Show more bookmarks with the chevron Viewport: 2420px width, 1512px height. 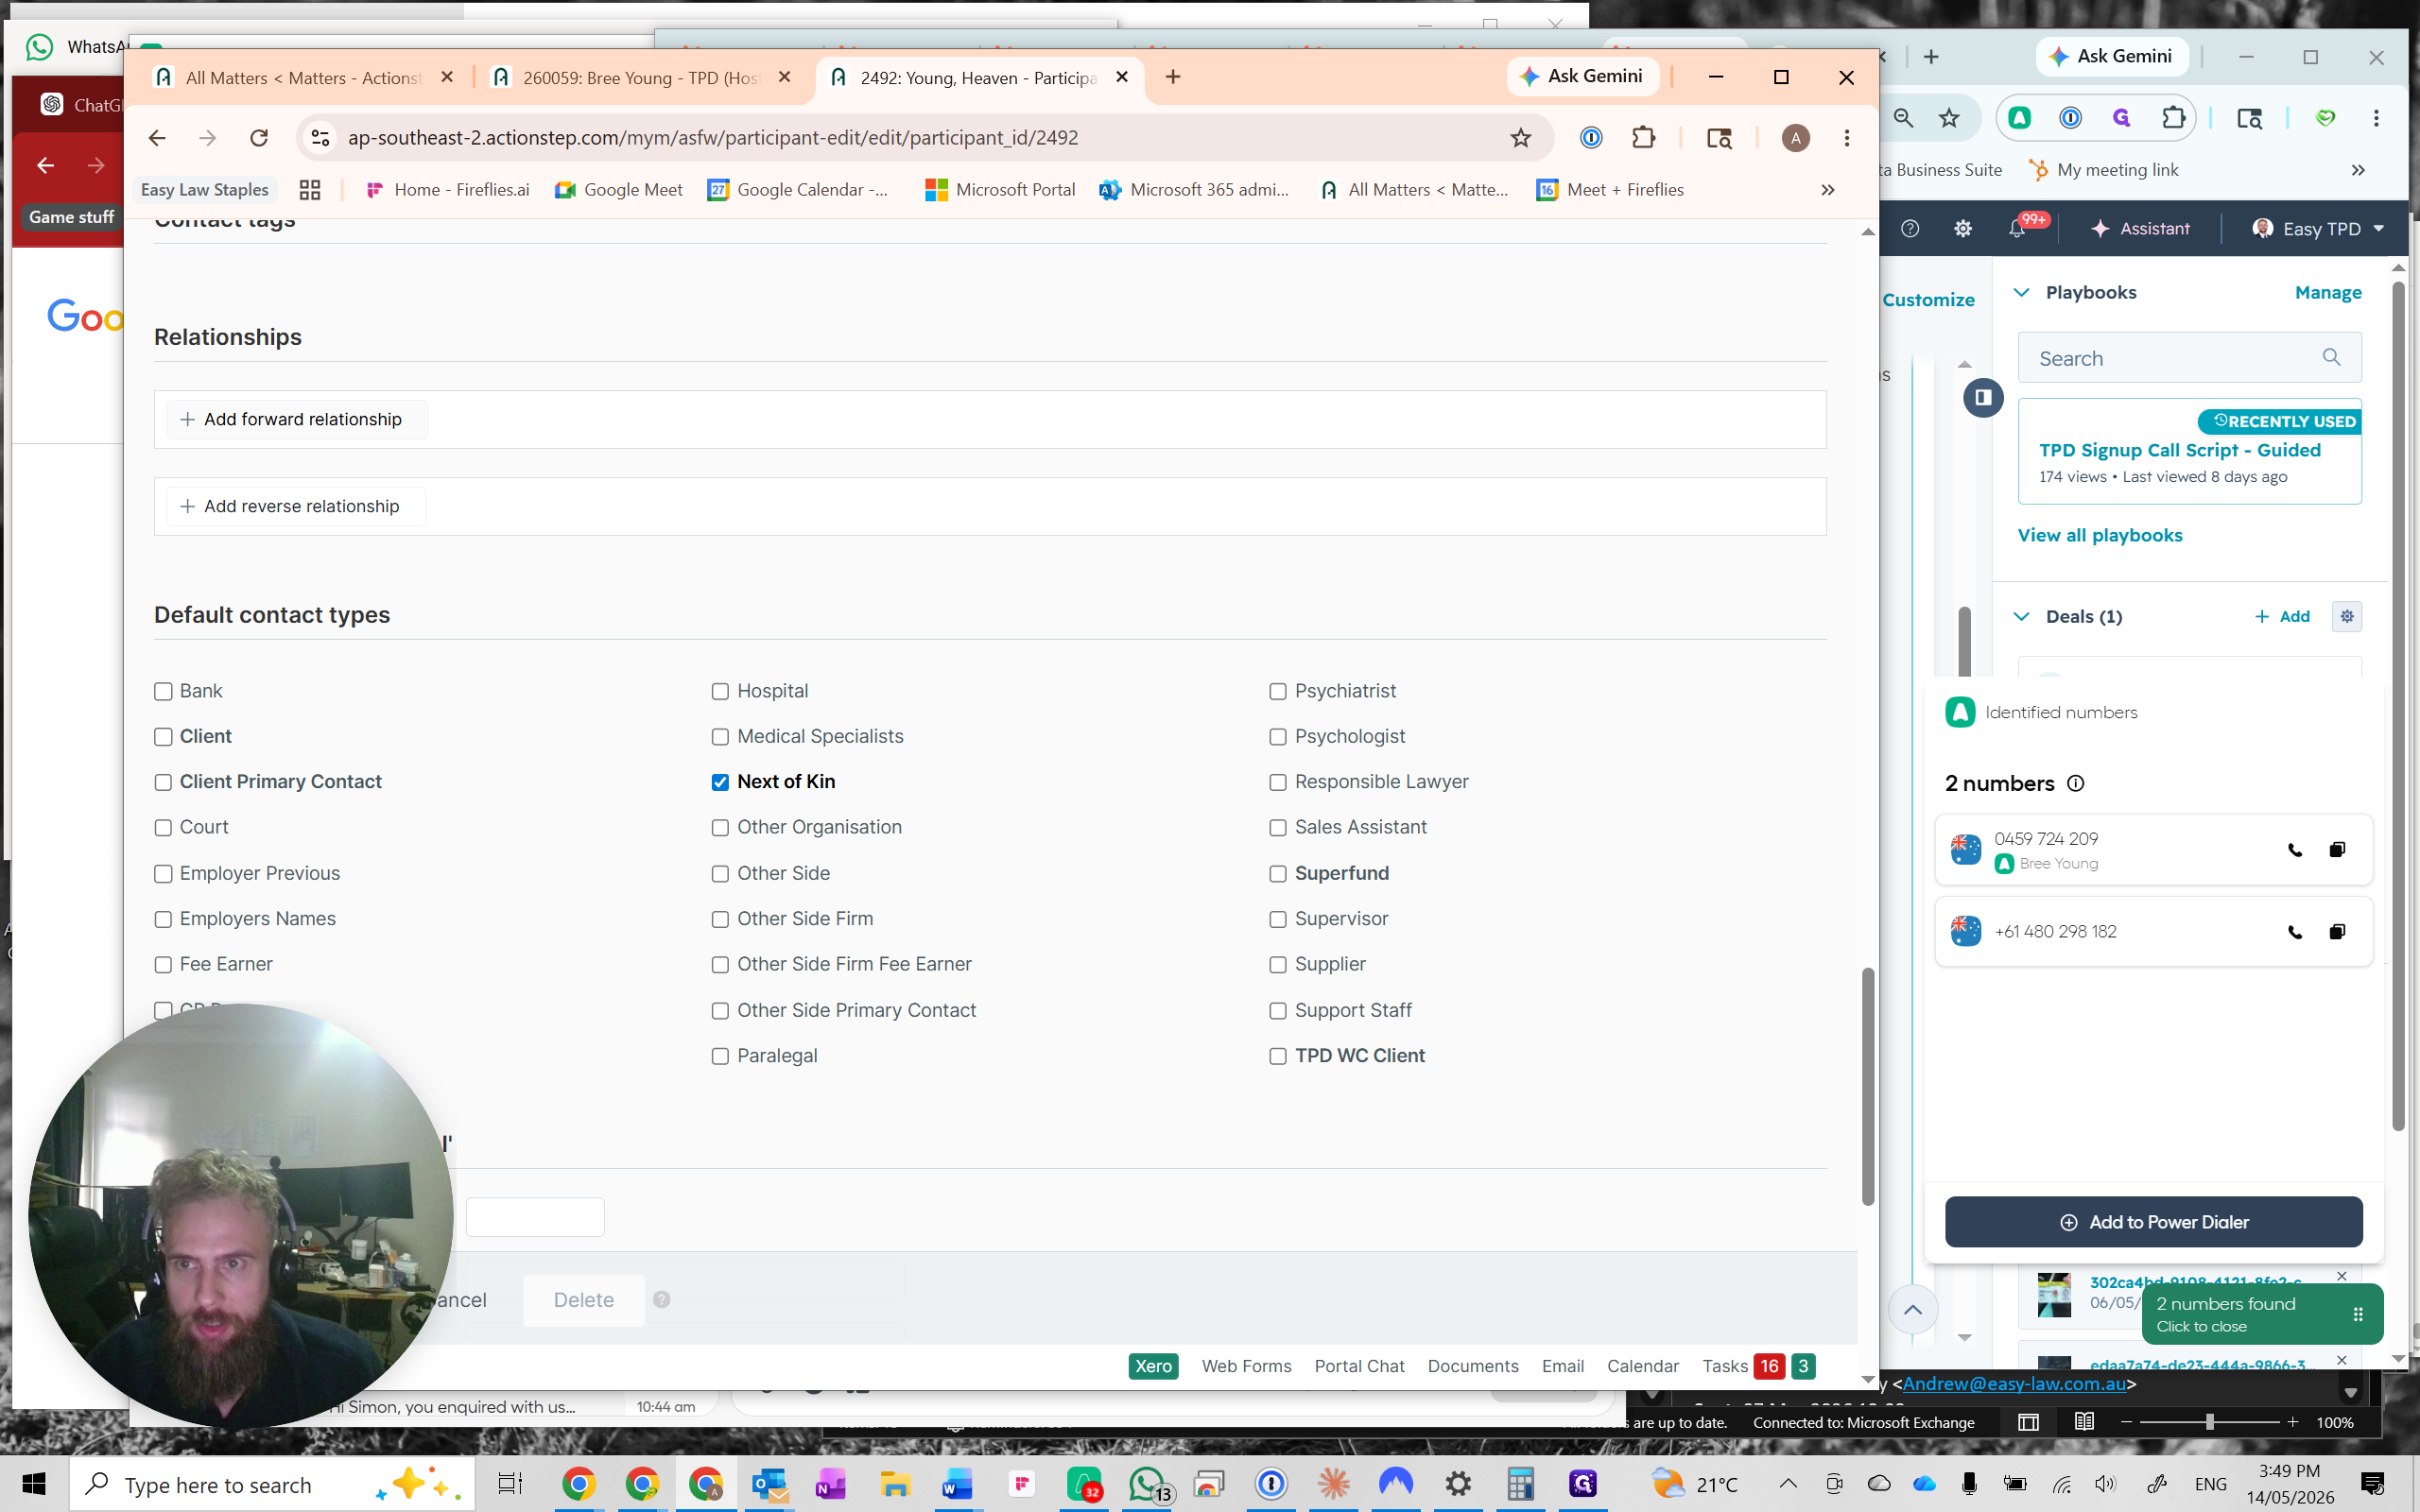1827,190
